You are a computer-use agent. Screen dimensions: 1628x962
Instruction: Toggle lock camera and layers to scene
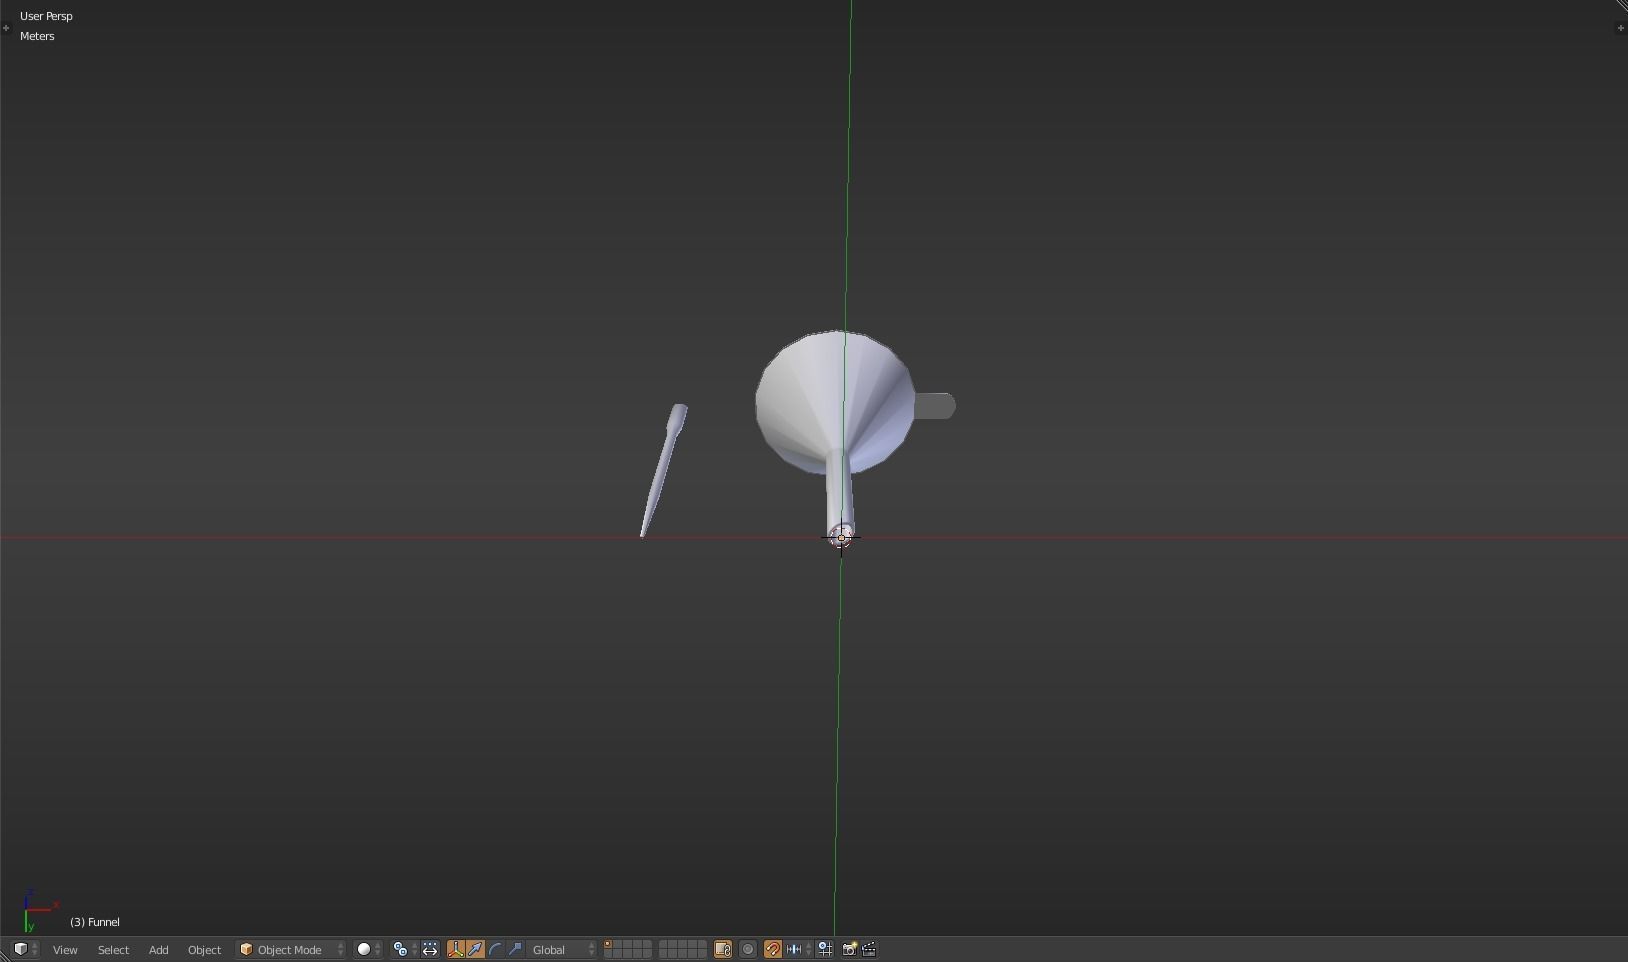723,949
